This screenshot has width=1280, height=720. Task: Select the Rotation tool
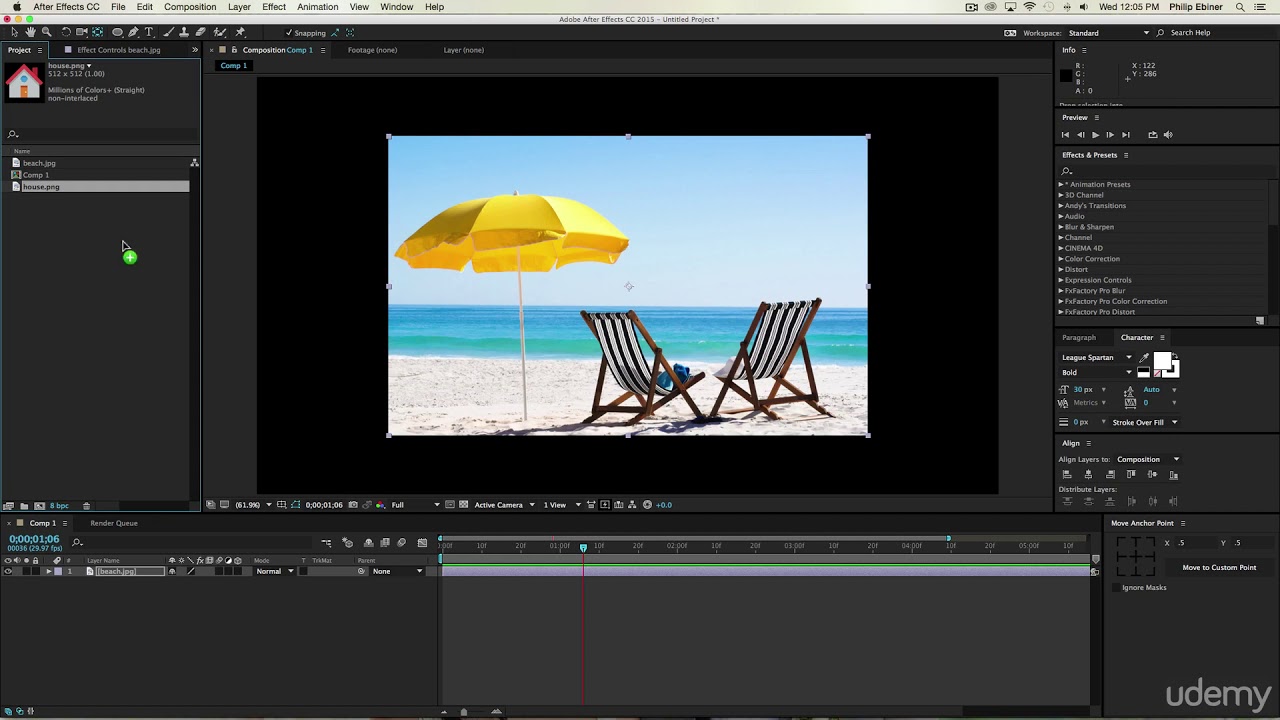(66, 32)
